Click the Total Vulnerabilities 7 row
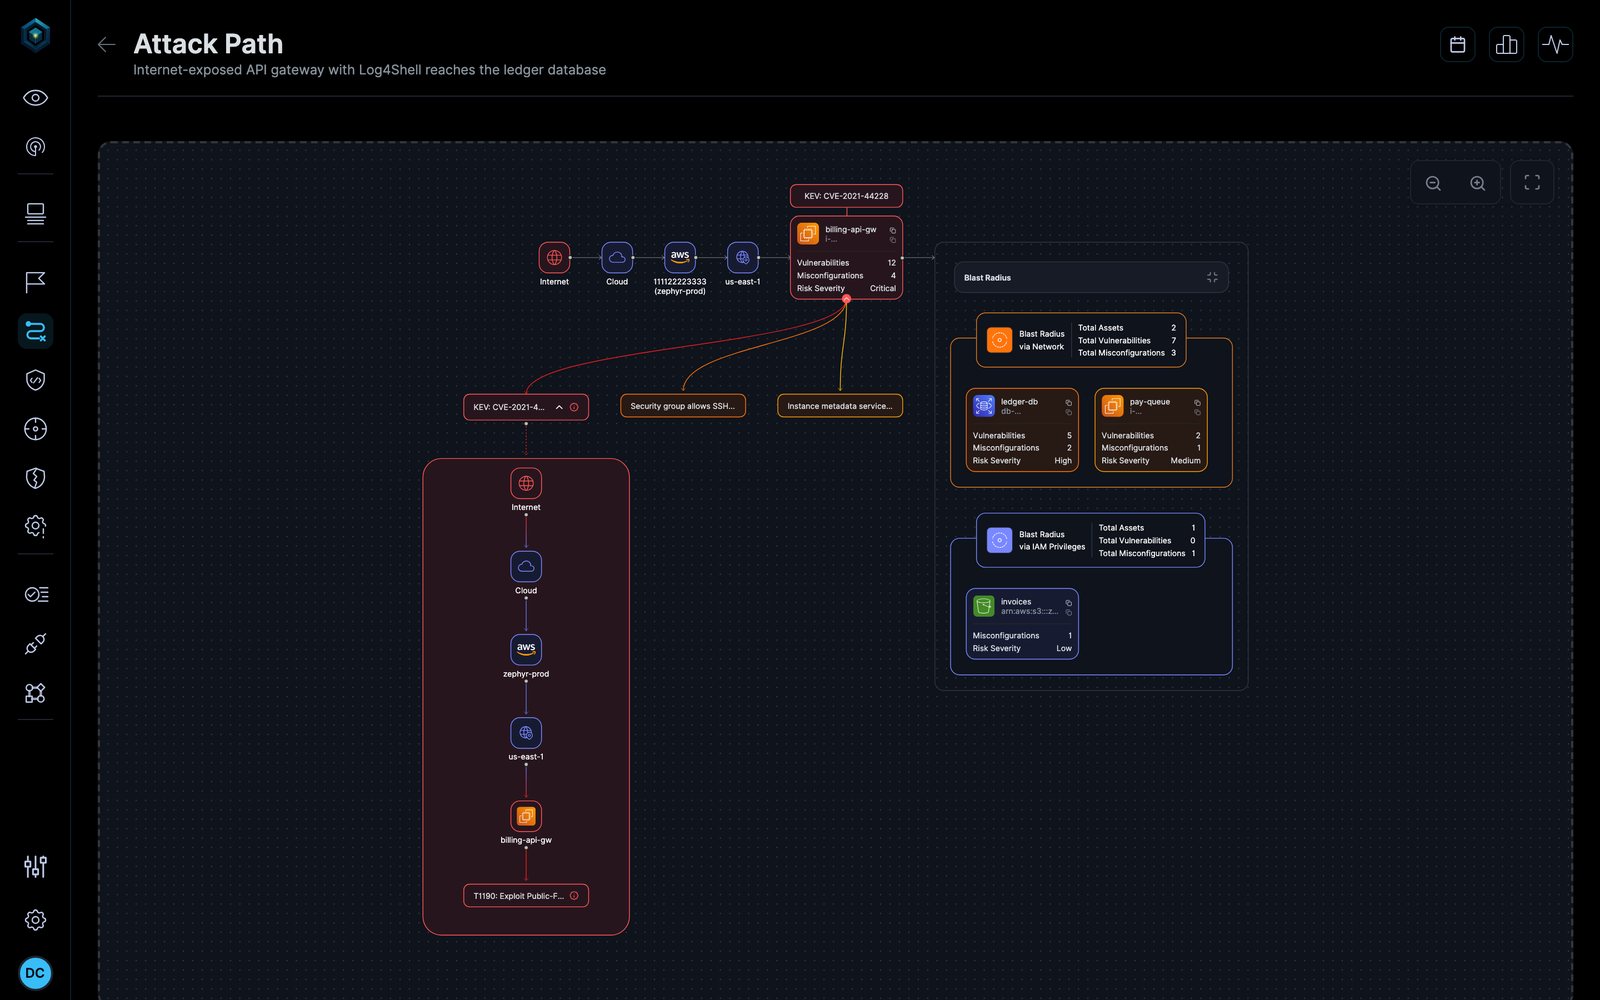This screenshot has width=1600, height=1000. pos(1127,340)
